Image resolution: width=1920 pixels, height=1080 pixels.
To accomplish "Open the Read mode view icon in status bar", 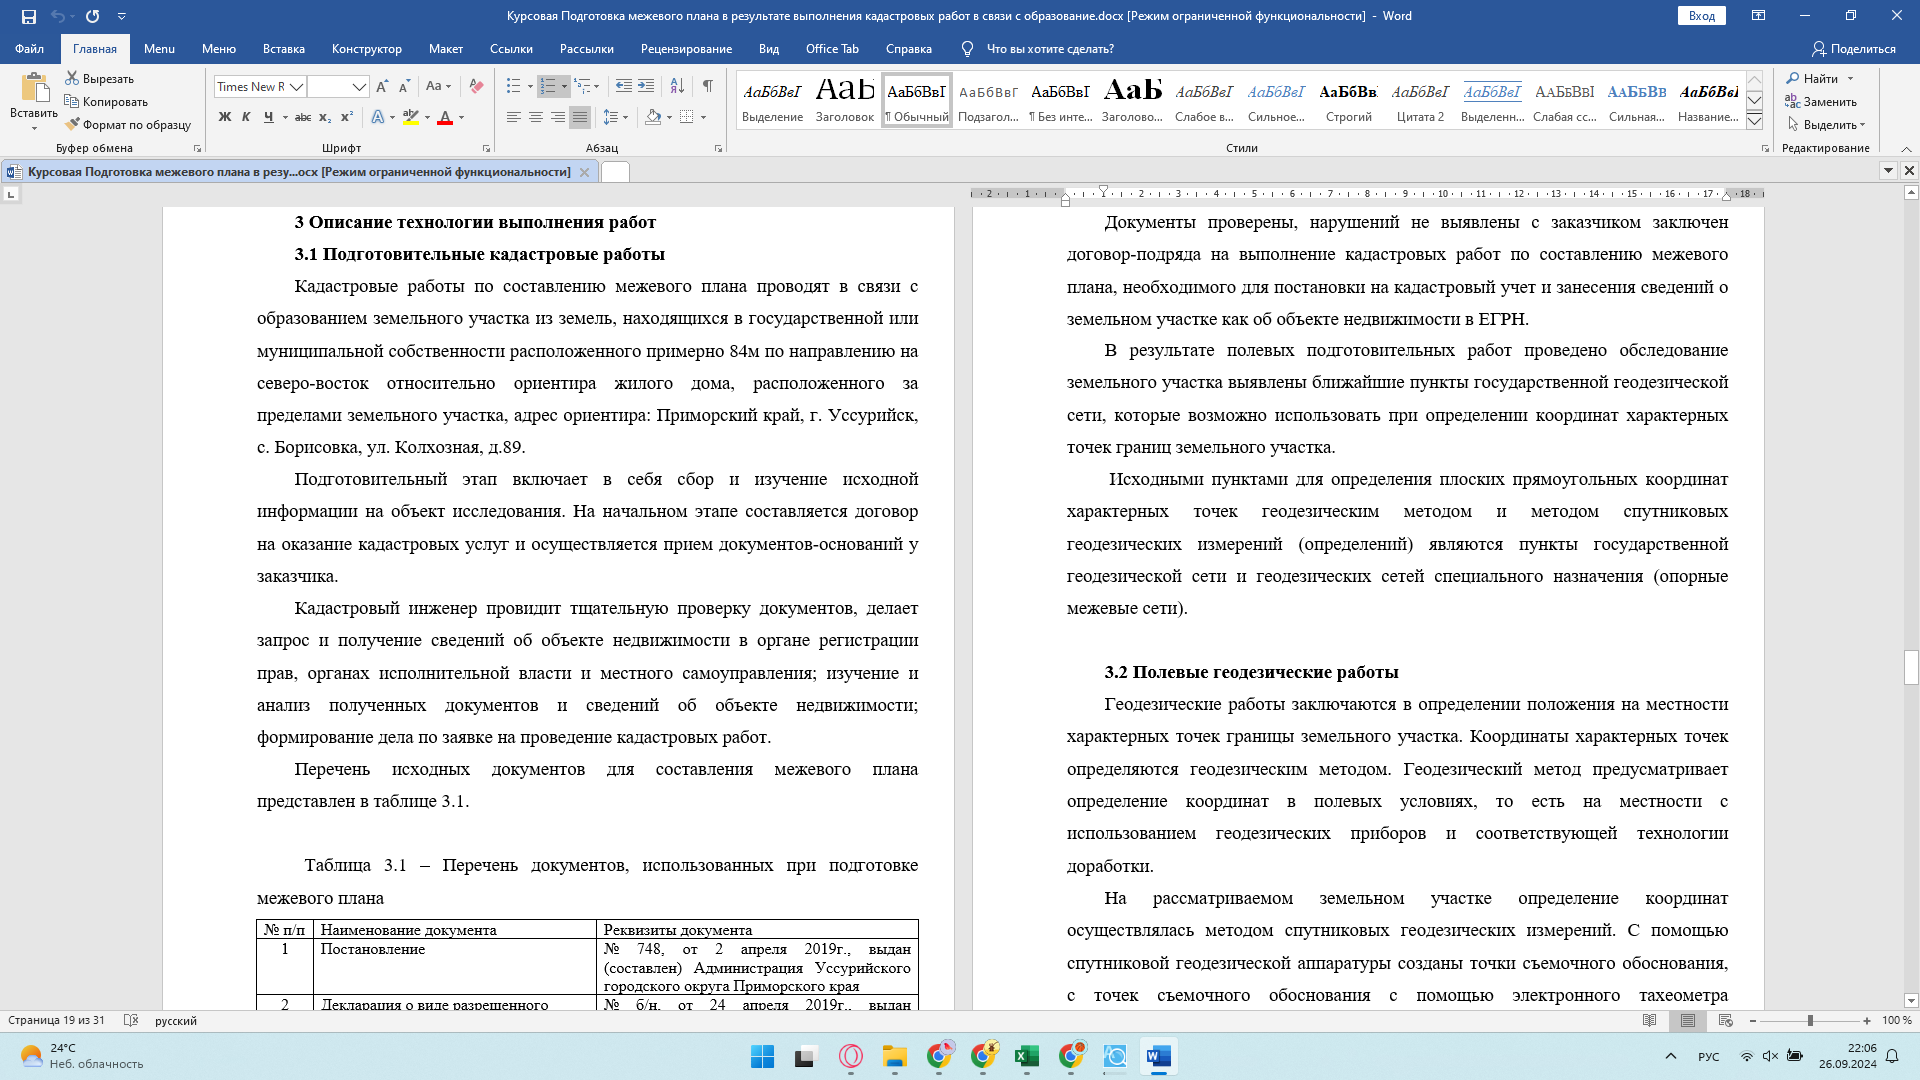I will [x=1650, y=1021].
